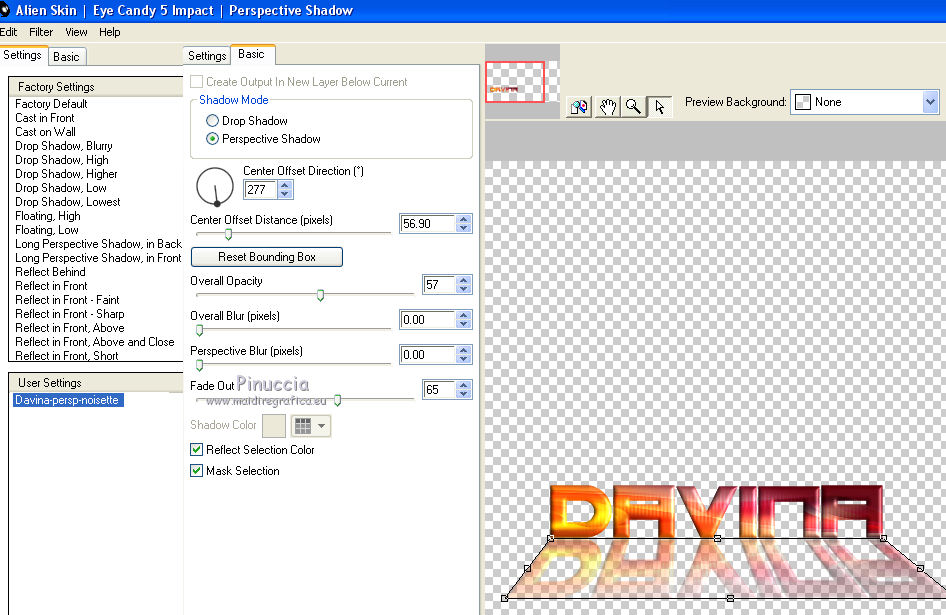
Task: Click Center Offset Direction input field
Action: point(261,190)
